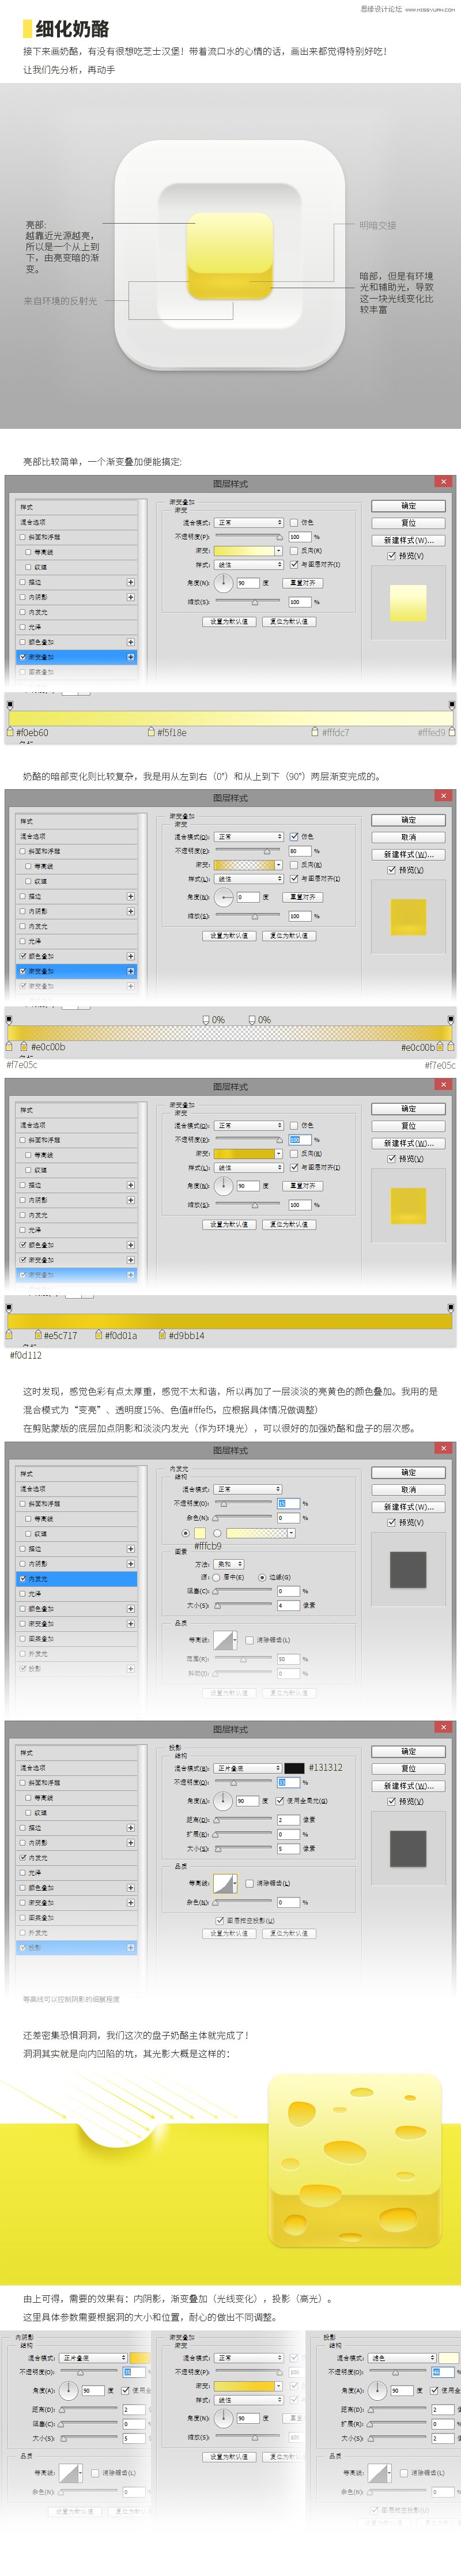Toggle 图层挖空投影 checkbox in Drop Shadow dialog

[x=219, y=1920]
